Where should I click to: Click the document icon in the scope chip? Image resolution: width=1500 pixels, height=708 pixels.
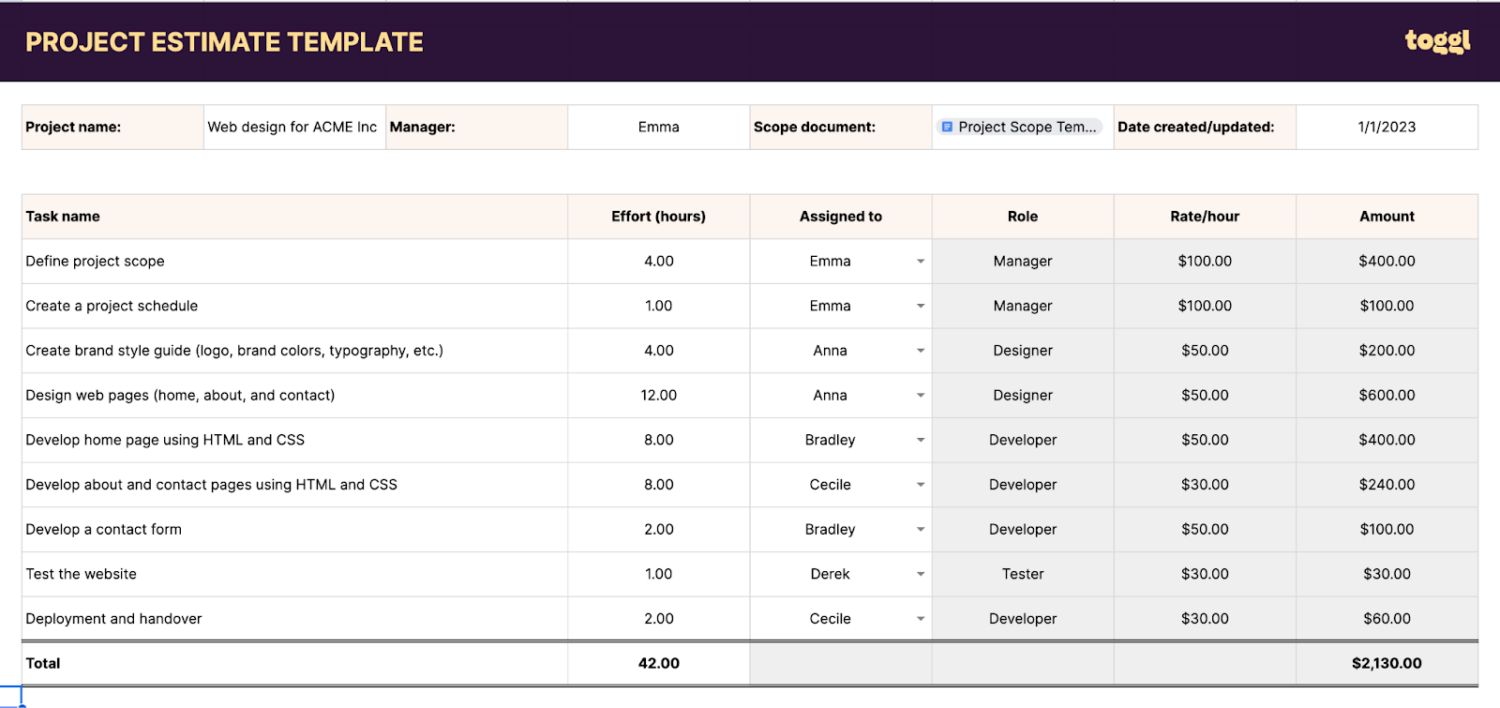click(947, 127)
